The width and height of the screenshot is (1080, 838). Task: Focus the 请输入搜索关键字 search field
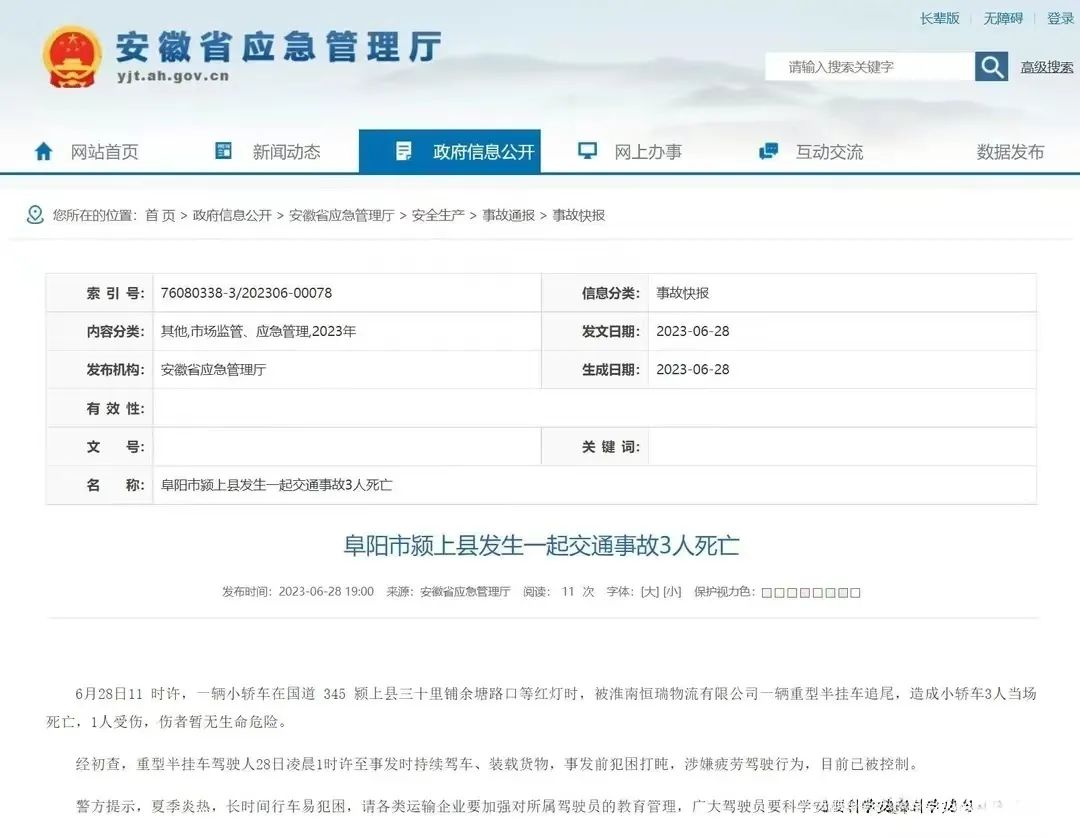[x=870, y=67]
